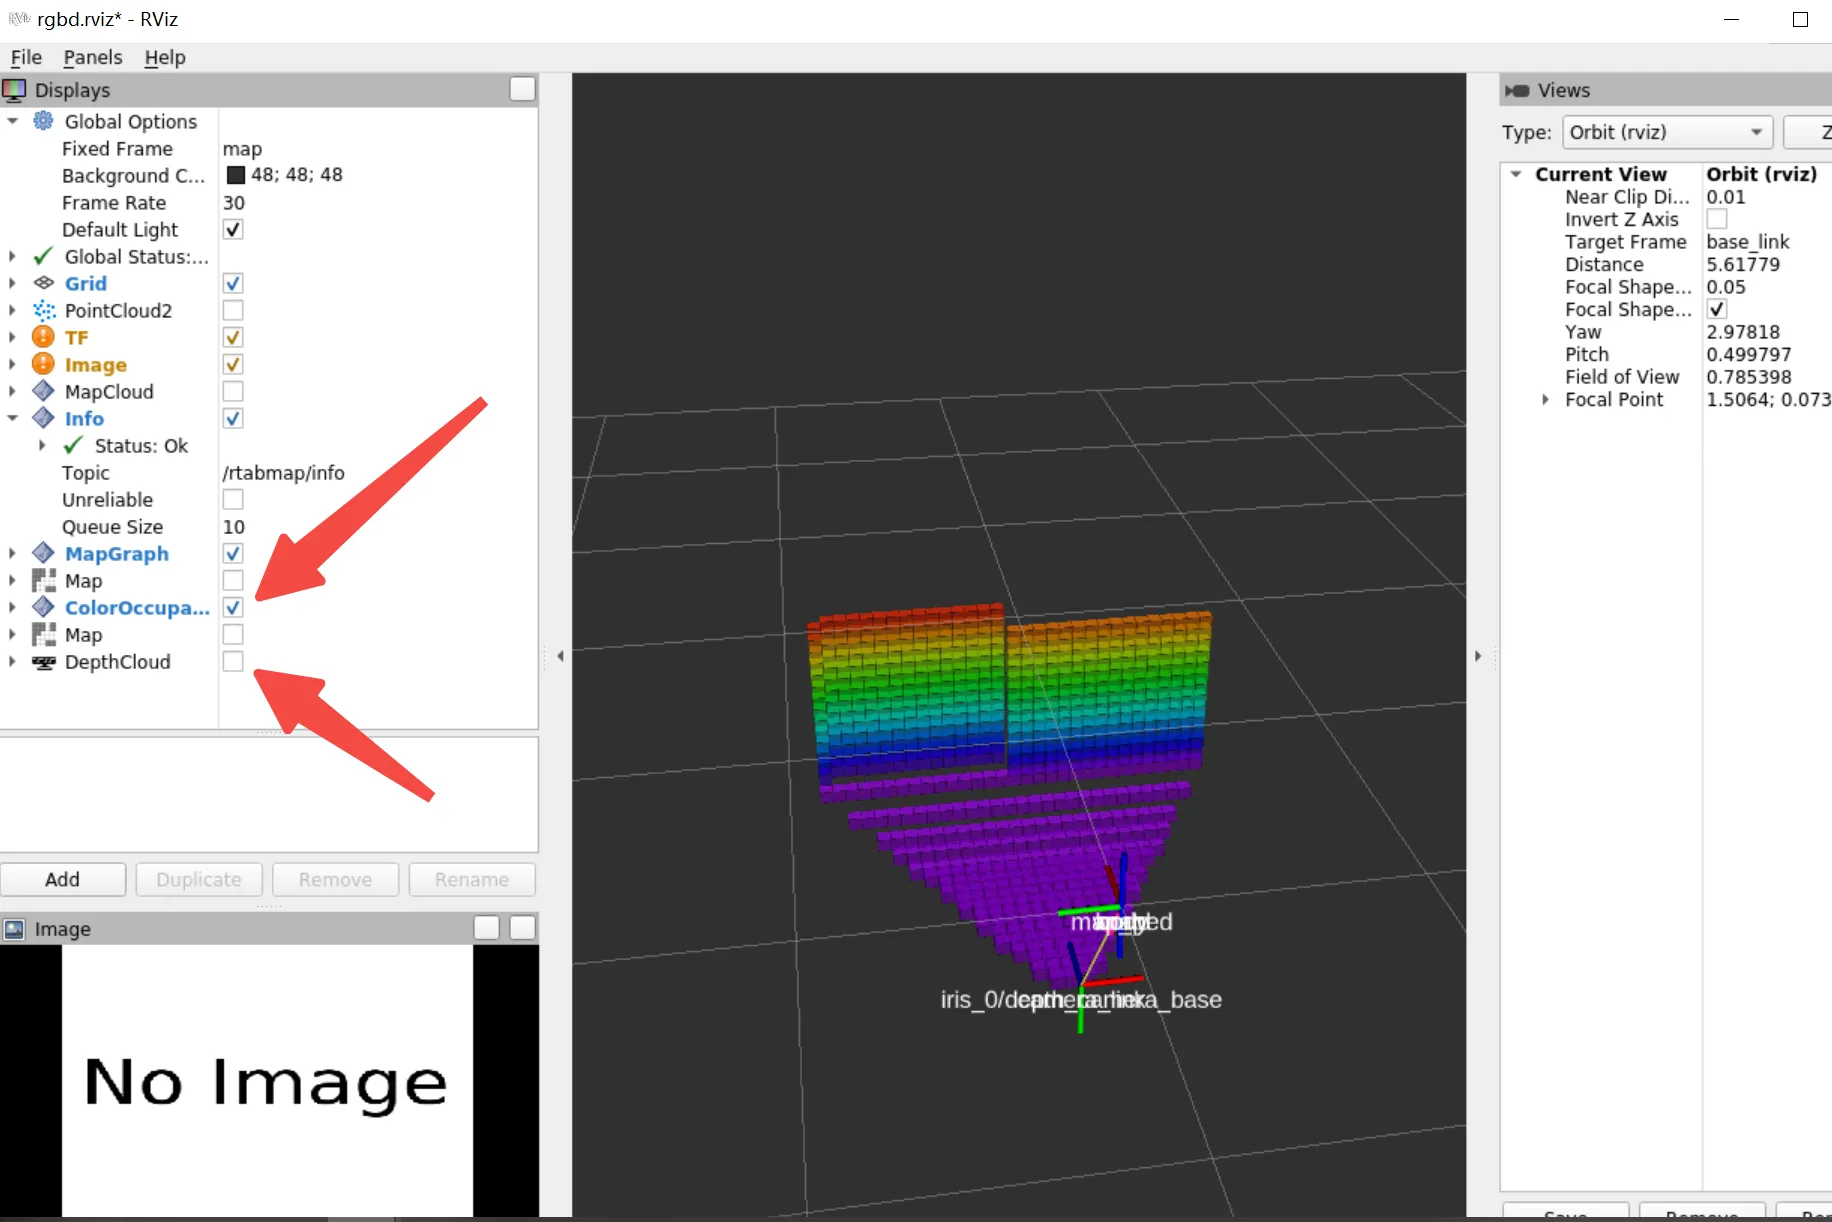Open the File menu
This screenshot has width=1832, height=1222.
[x=26, y=57]
